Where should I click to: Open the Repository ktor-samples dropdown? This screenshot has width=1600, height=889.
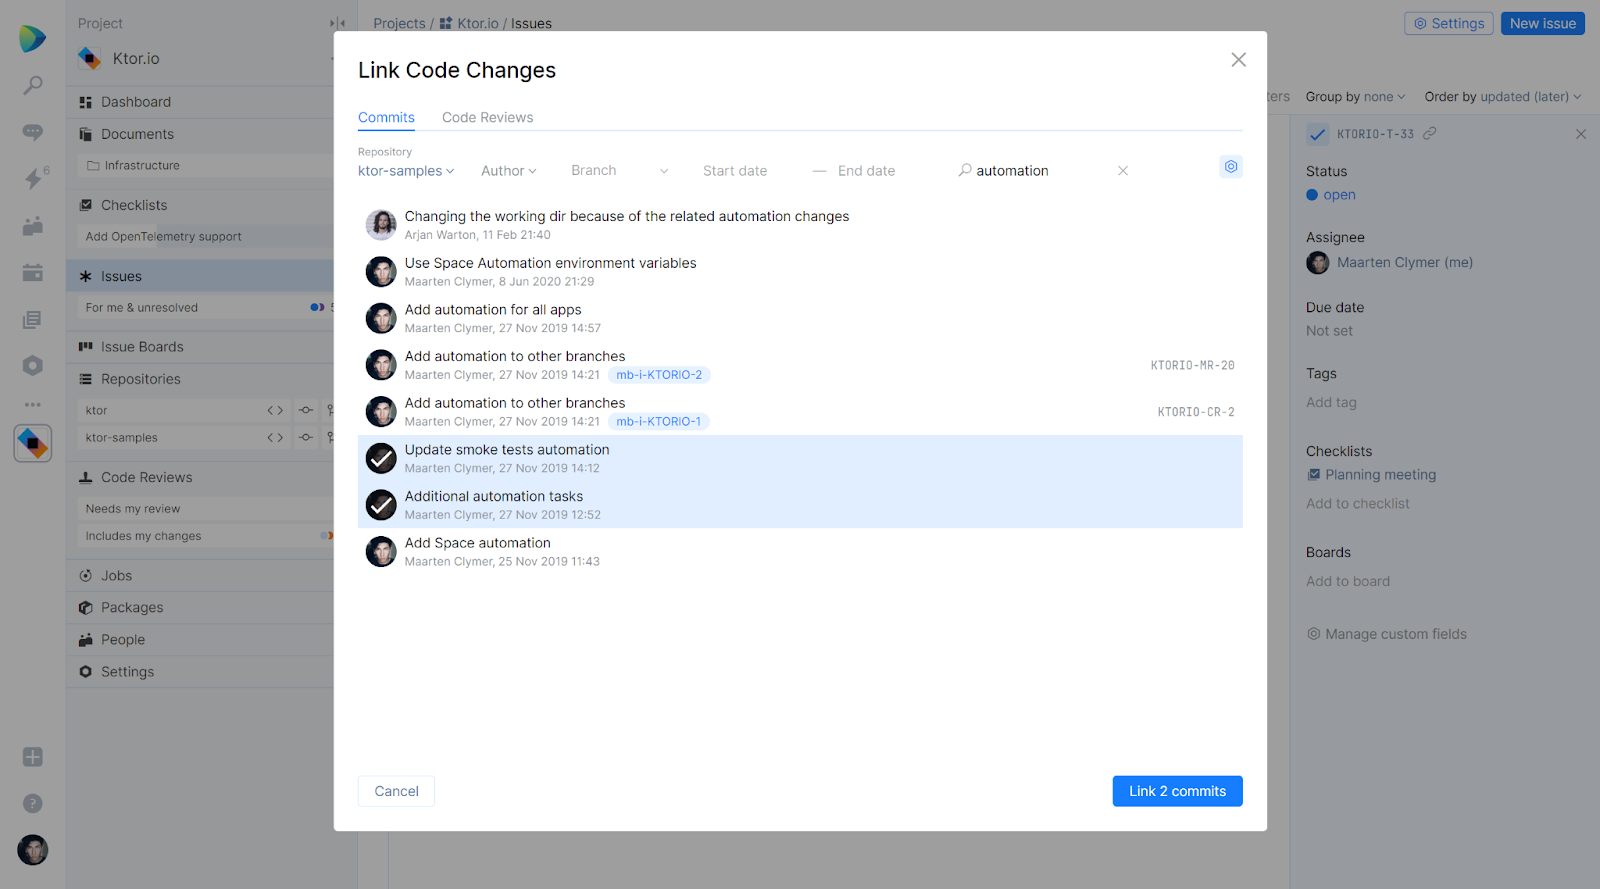point(406,171)
